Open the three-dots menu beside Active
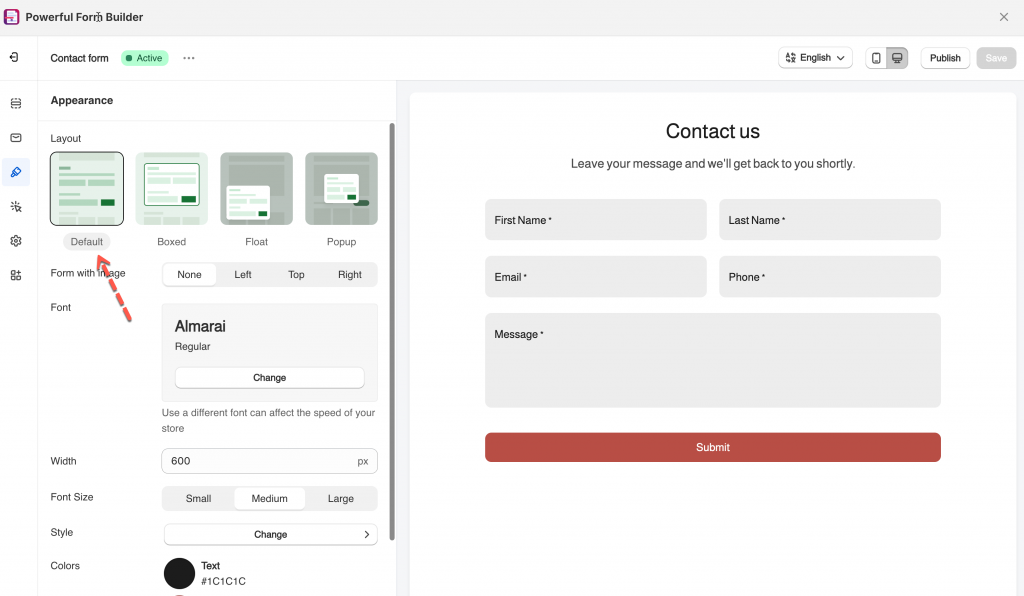1024x596 pixels. pyautogui.click(x=189, y=58)
